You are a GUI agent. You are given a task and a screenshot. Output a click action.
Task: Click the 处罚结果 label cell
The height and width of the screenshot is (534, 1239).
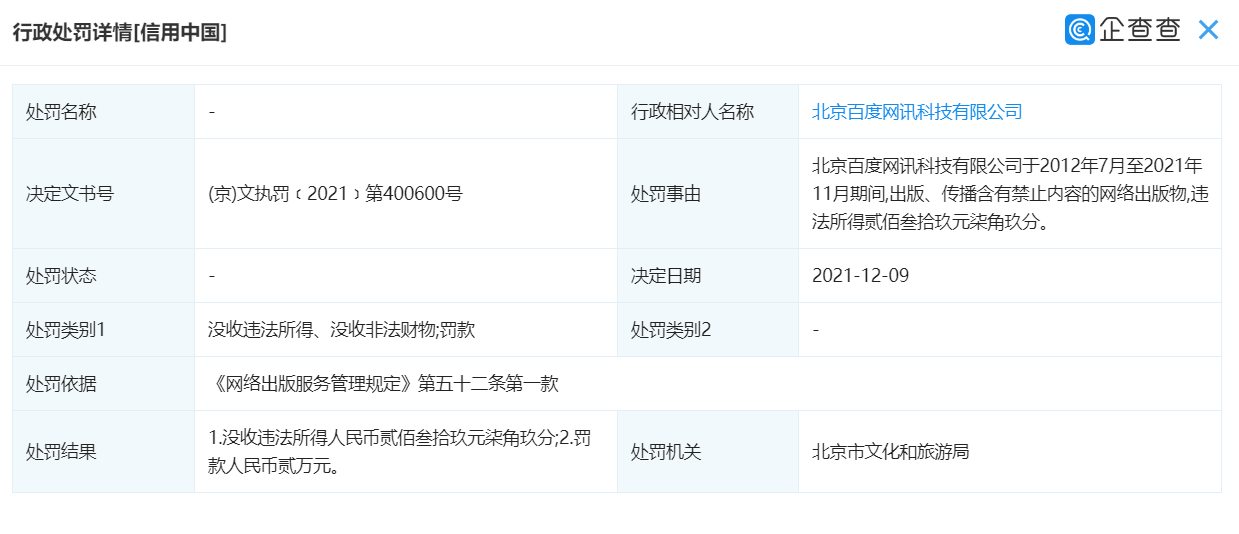pos(104,452)
